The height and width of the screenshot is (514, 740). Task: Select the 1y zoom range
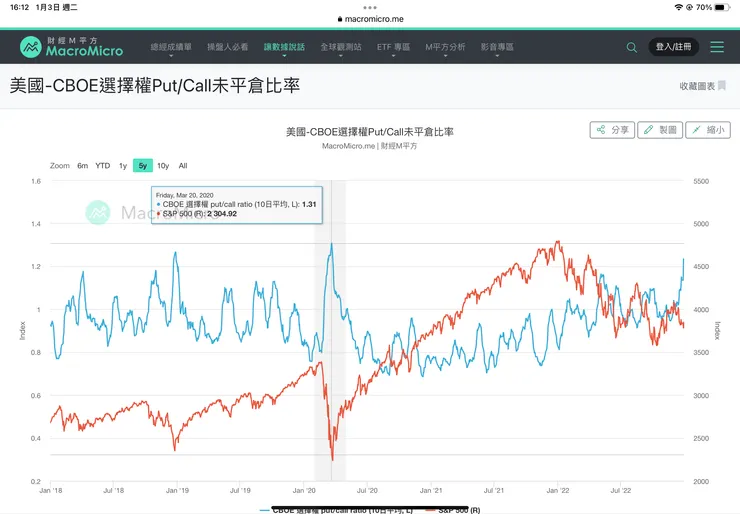point(123,166)
